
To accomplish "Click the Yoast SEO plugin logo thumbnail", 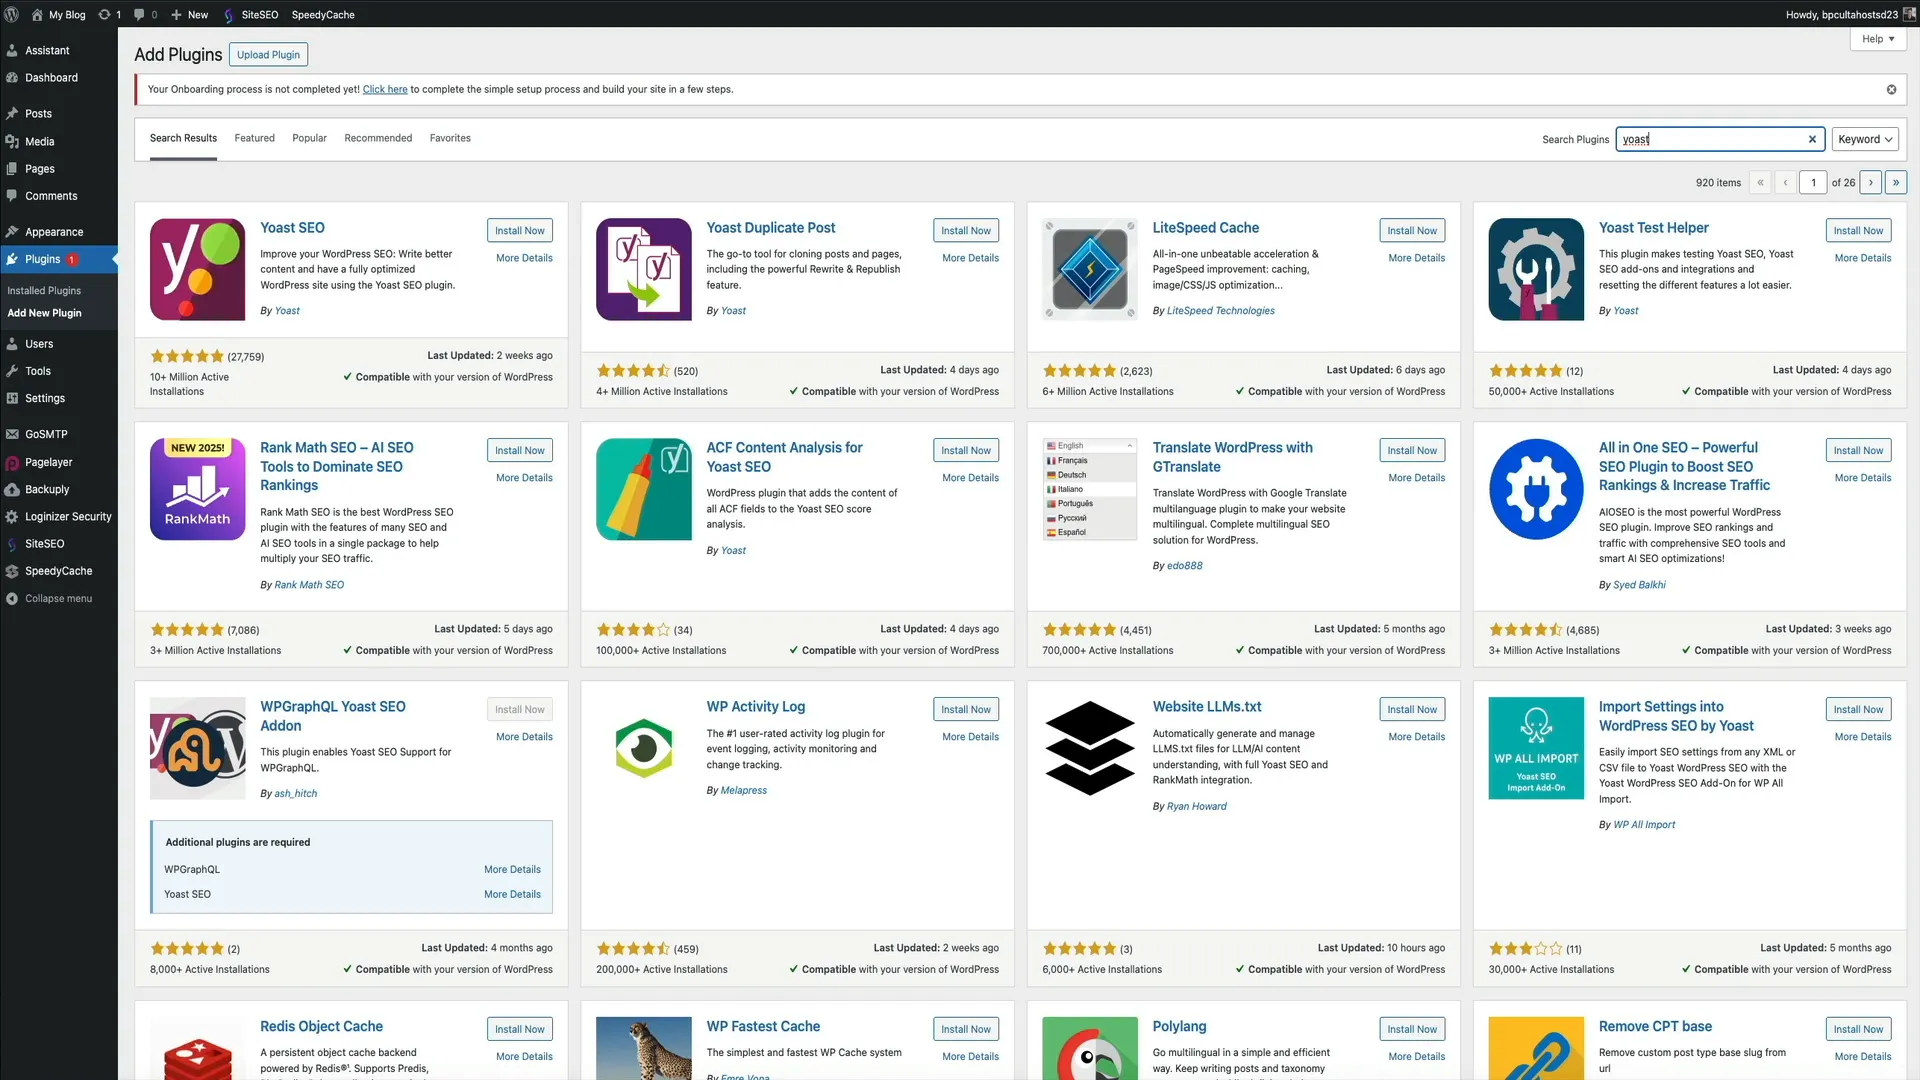I will click(198, 269).
